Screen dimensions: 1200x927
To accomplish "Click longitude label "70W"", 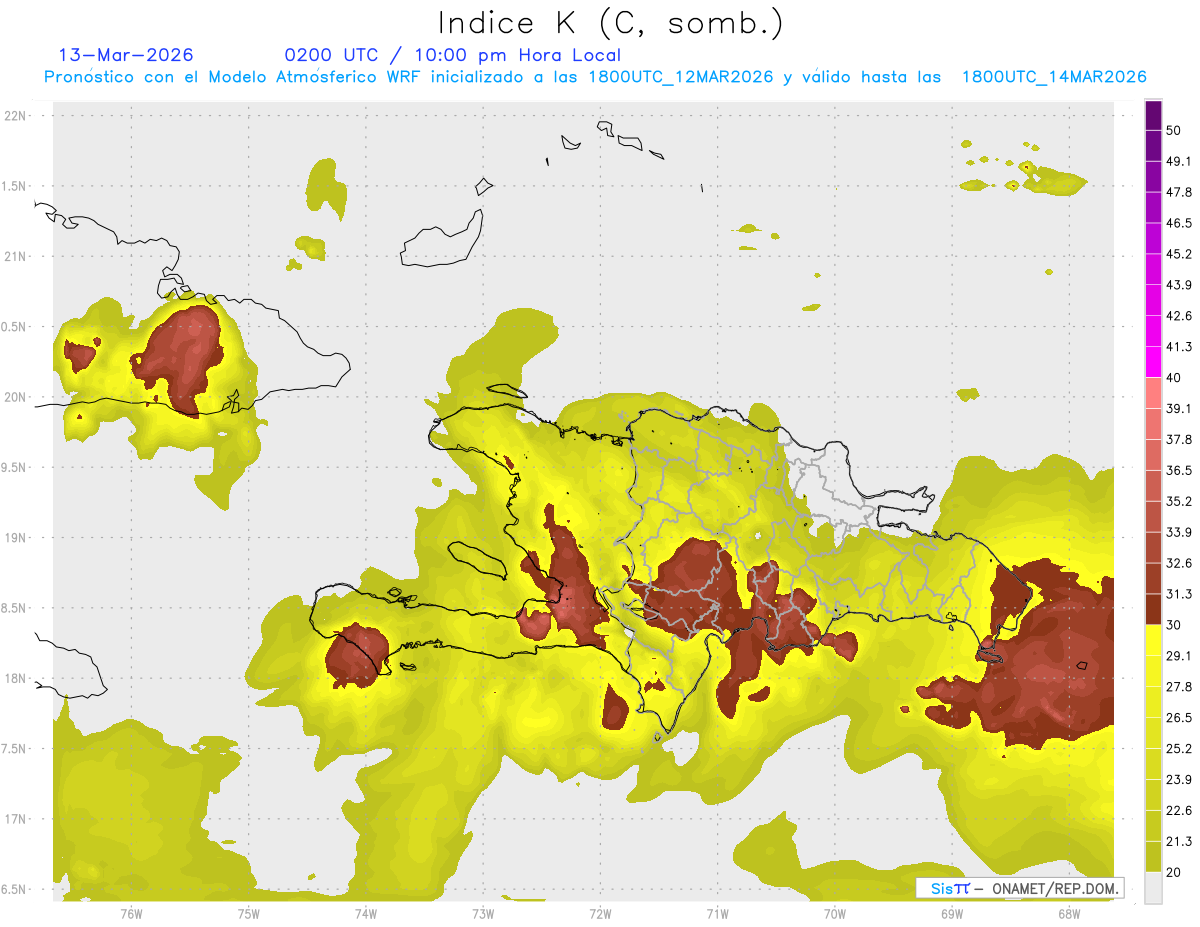I will click(x=835, y=914).
